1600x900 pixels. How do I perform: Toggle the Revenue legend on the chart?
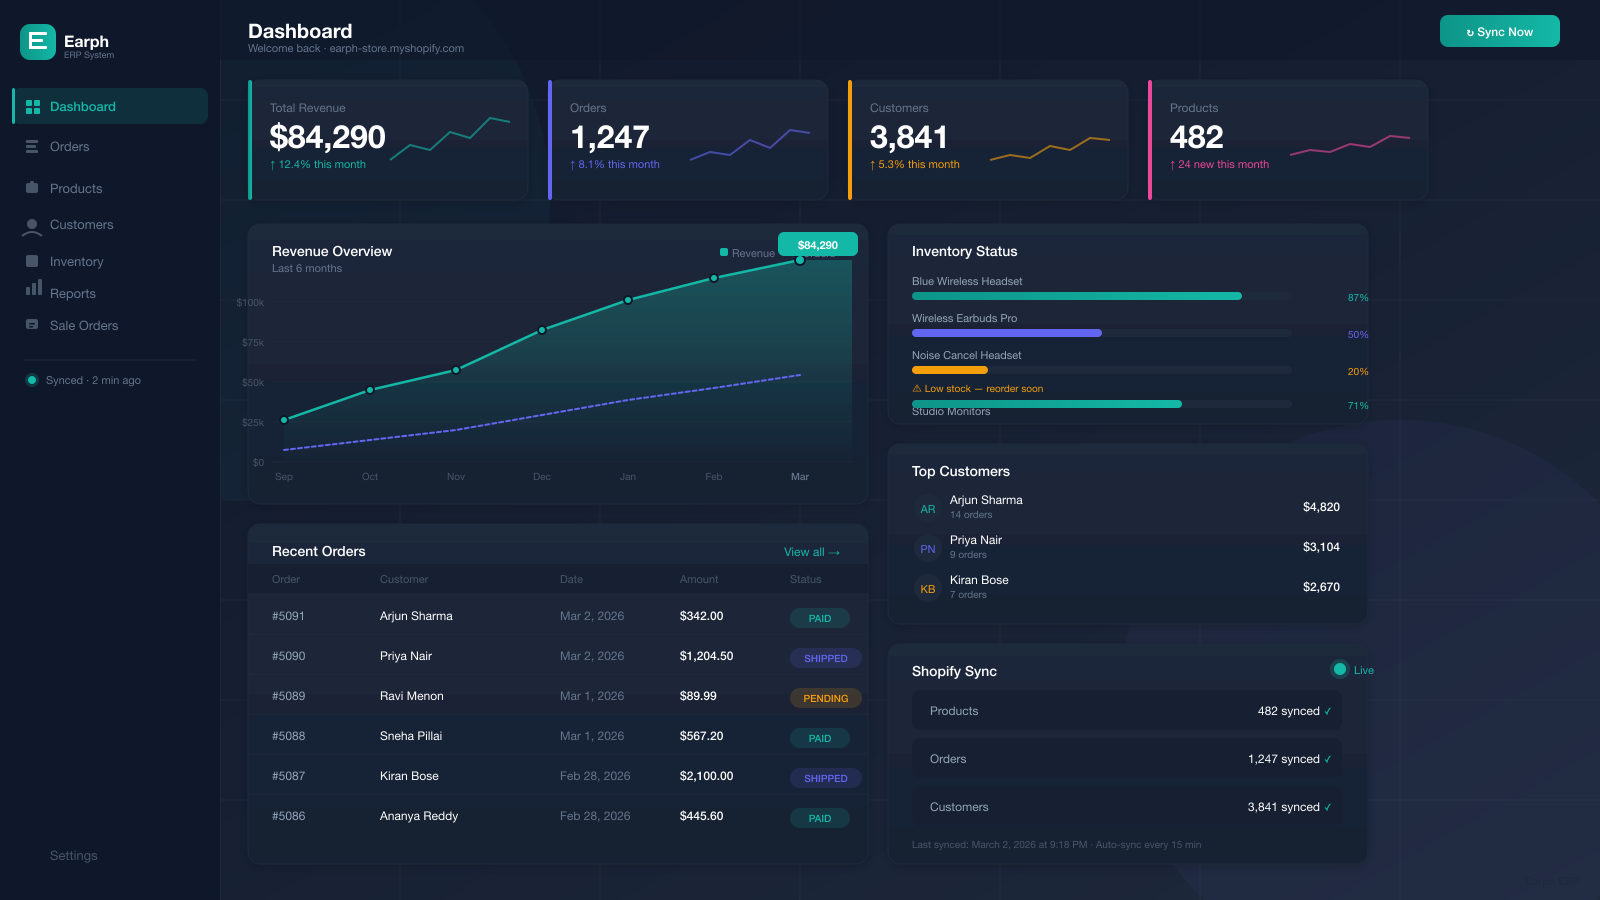744,253
